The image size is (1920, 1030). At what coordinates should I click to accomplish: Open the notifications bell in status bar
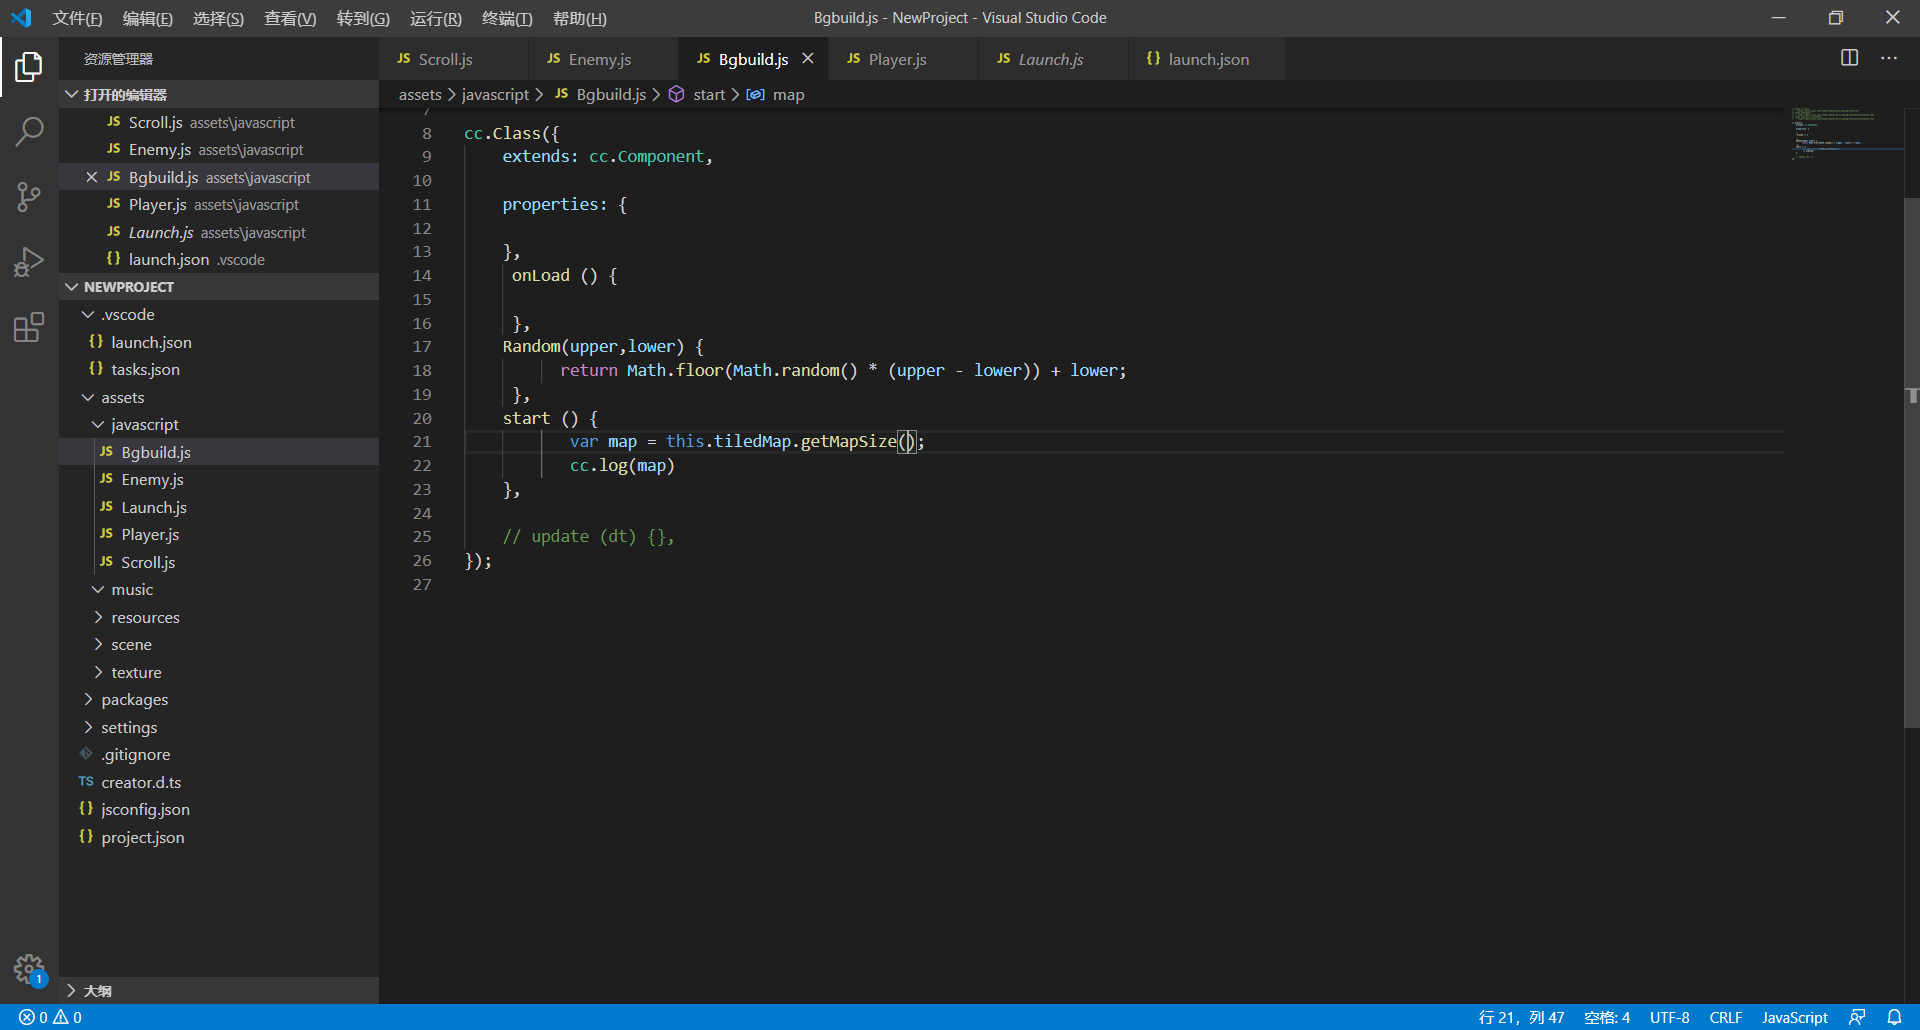[1894, 1017]
